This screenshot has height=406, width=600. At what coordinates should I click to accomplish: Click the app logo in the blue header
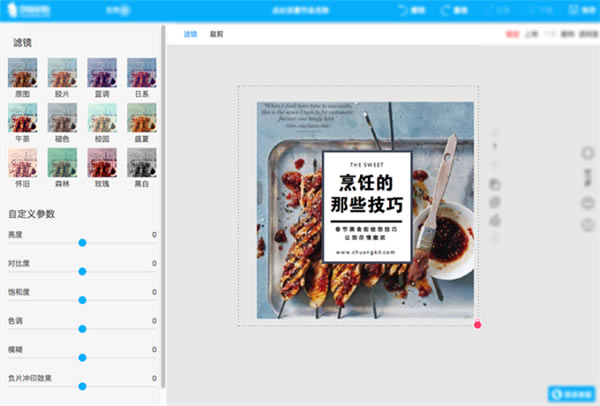[x=29, y=10]
